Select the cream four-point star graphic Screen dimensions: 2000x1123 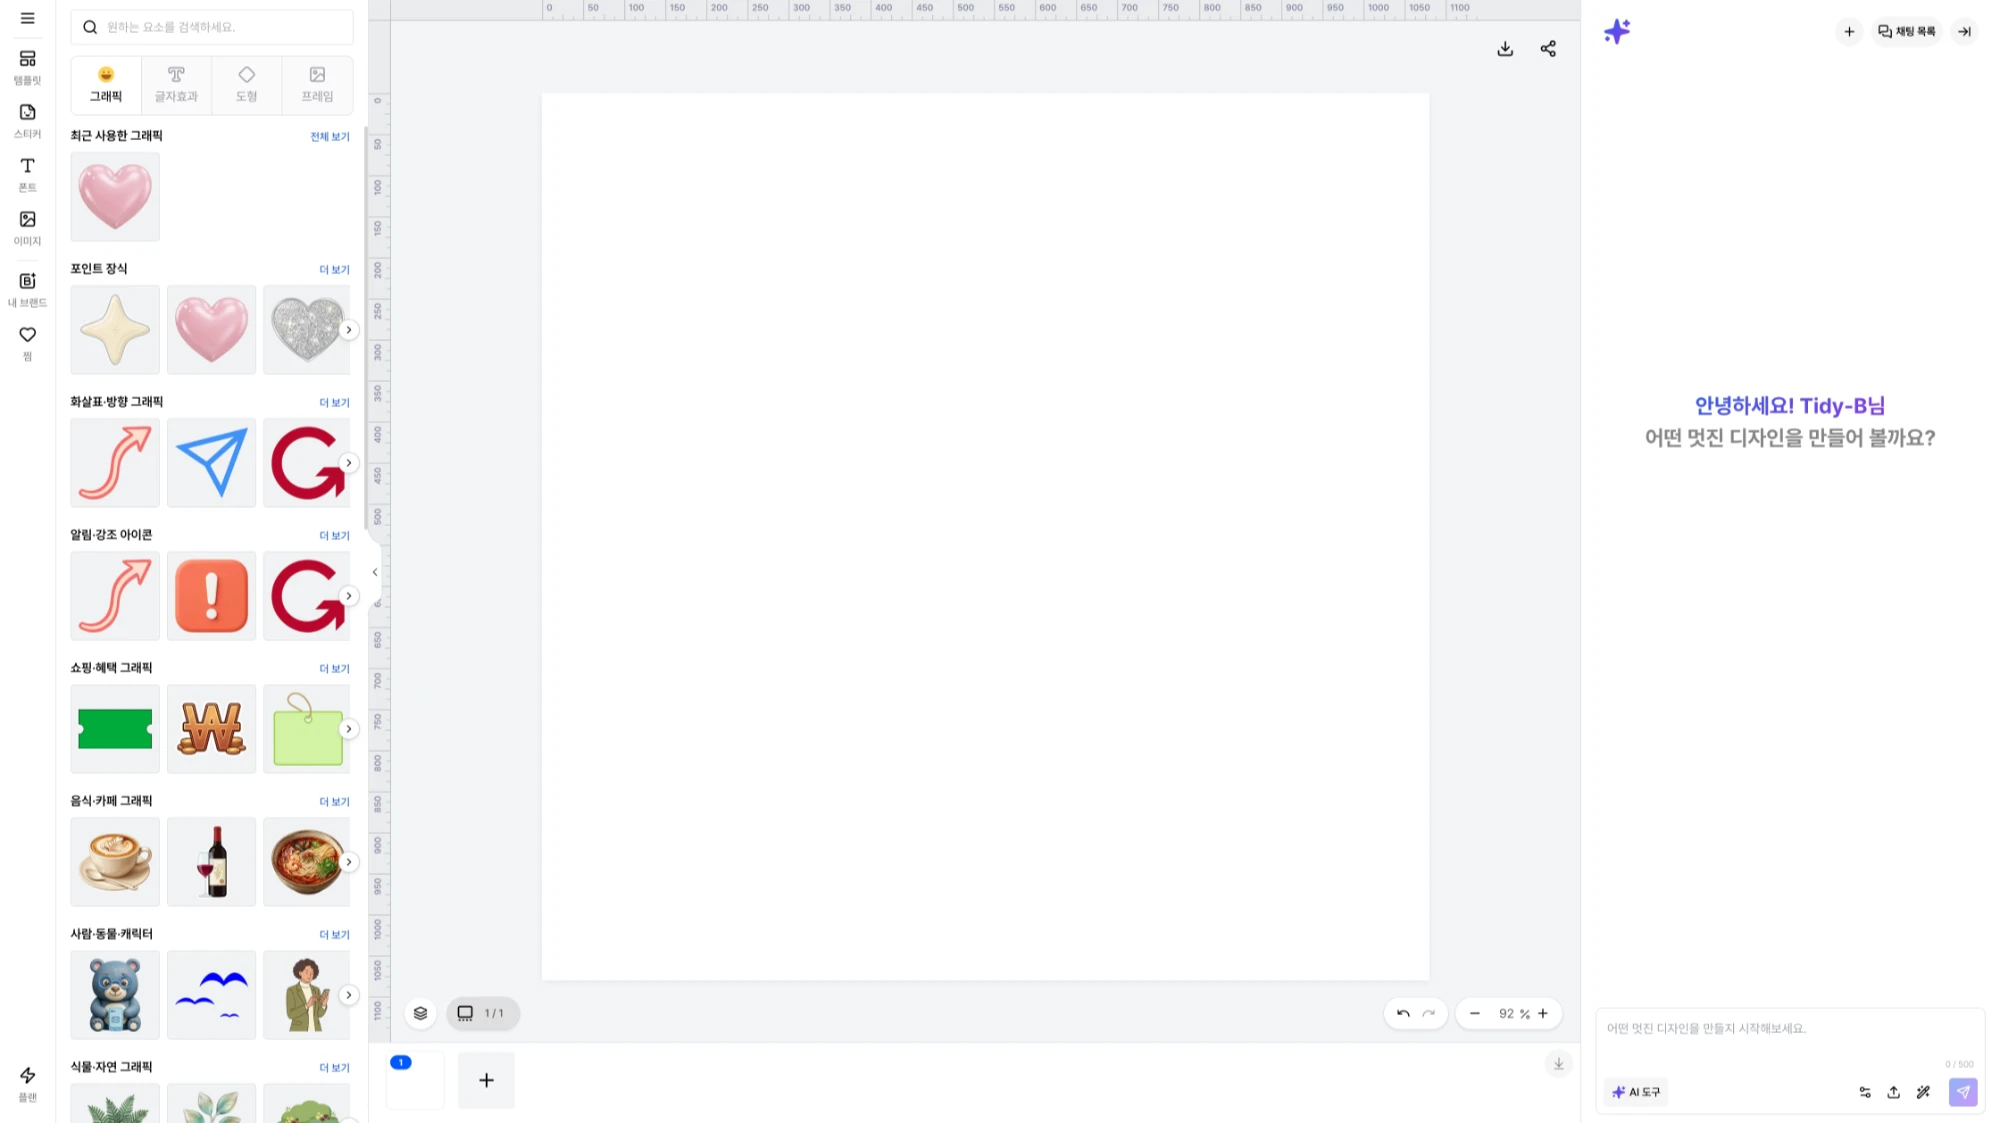pos(115,329)
